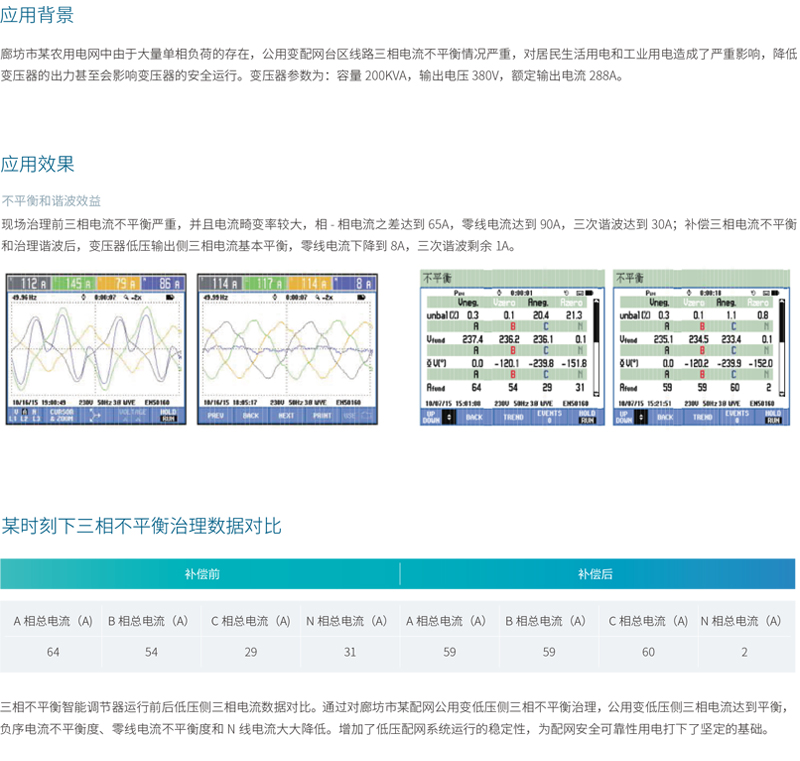Click the orange 79 A reading swatch
Viewport: 800px width, 761px height.
120,283
